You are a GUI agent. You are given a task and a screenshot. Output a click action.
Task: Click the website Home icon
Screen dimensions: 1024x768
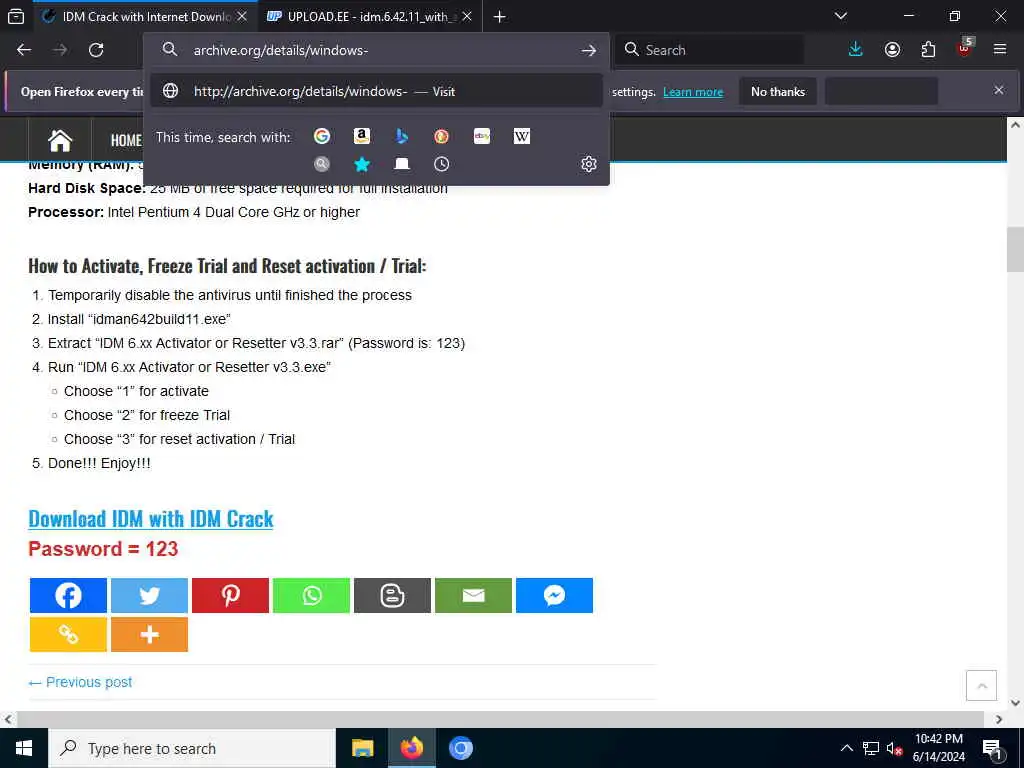pos(60,140)
